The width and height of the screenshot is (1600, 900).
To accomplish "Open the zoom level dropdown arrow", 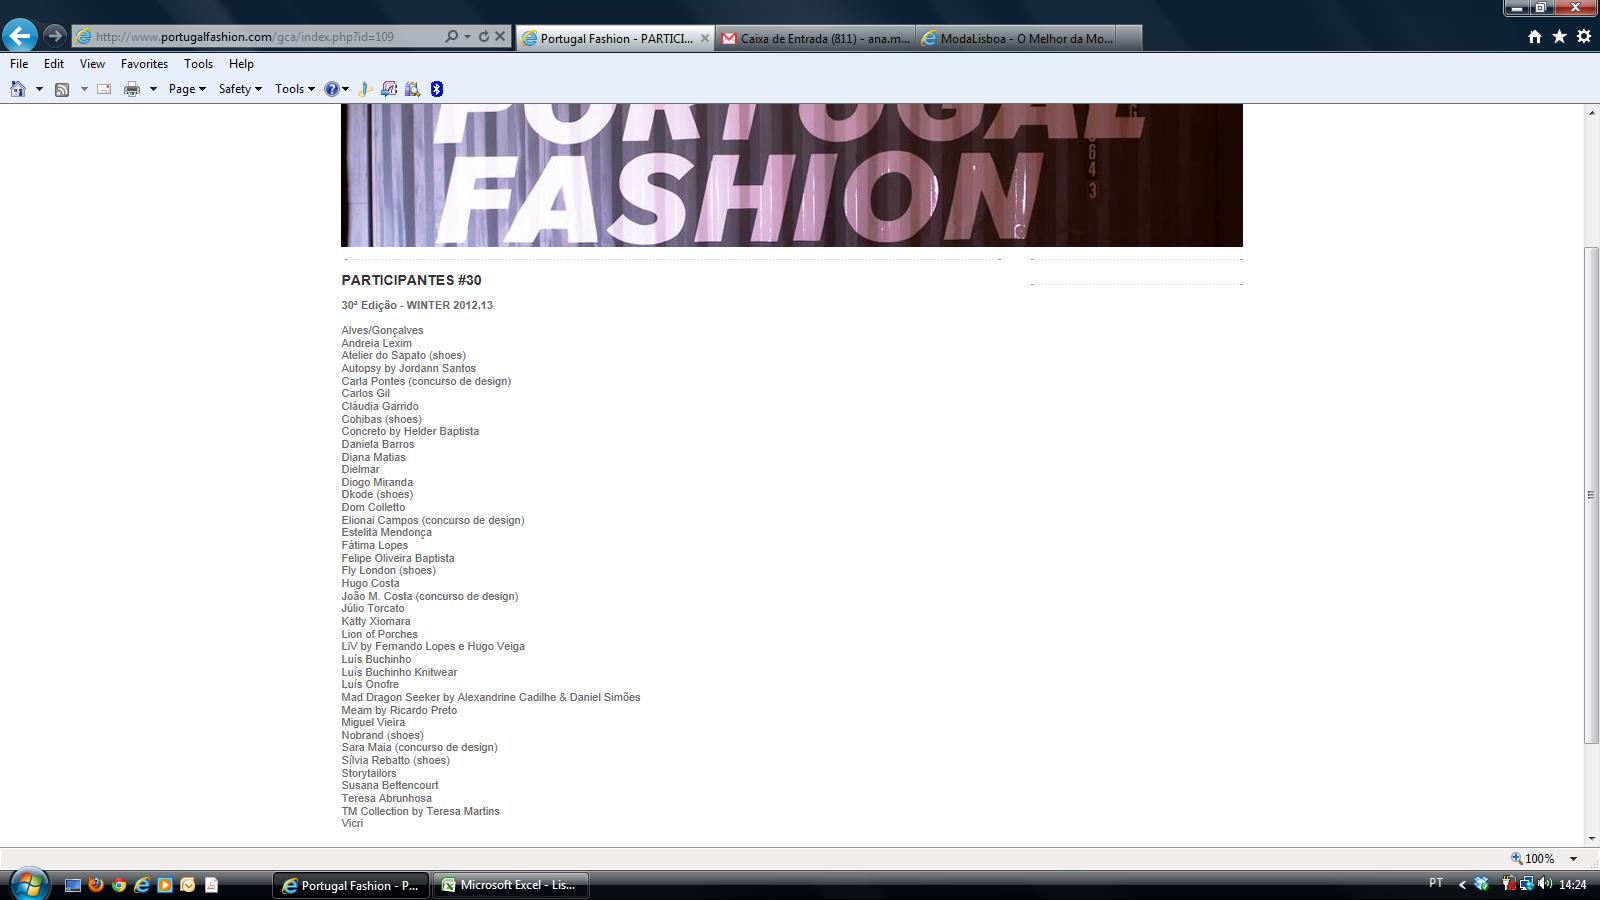I will point(1573,858).
